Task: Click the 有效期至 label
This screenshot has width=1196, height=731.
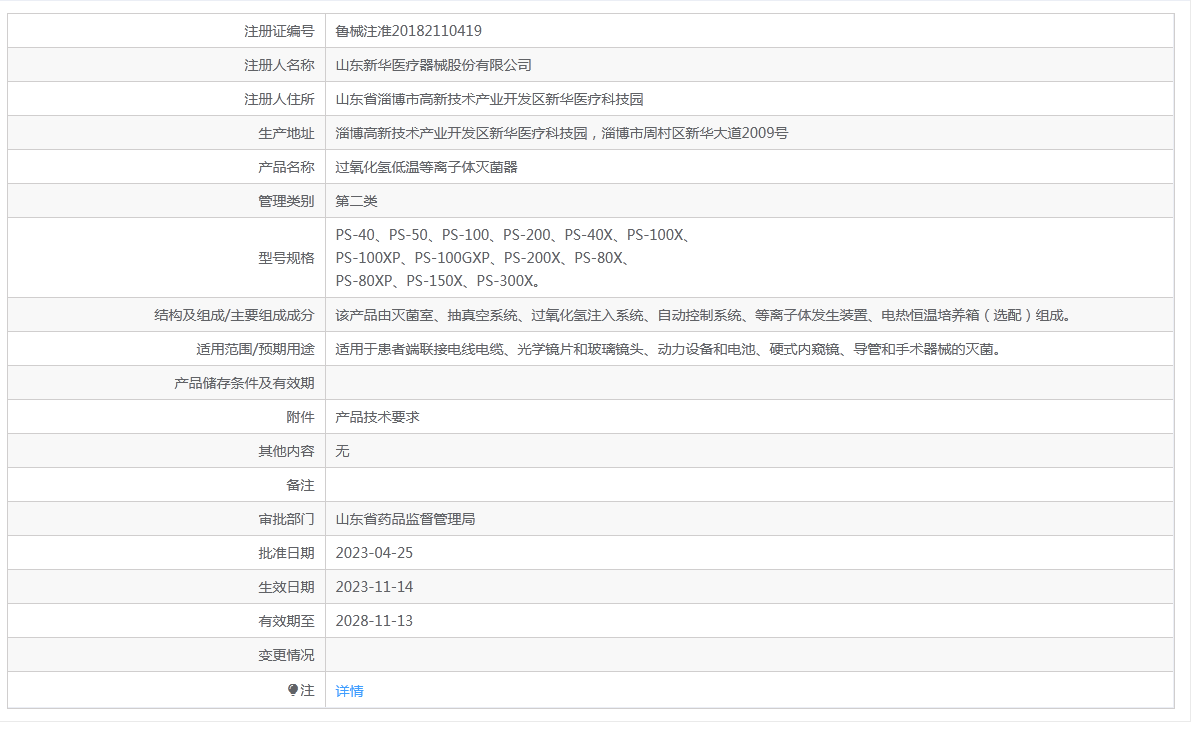Action: pos(286,621)
